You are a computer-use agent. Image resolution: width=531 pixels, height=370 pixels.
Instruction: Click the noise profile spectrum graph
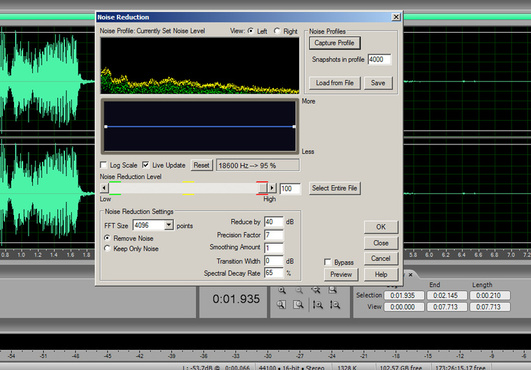pos(200,65)
